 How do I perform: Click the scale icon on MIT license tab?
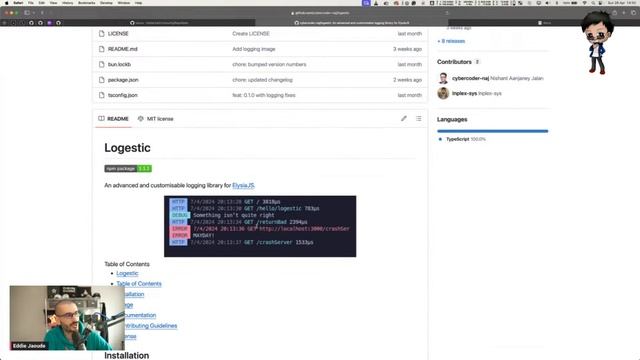click(x=140, y=119)
